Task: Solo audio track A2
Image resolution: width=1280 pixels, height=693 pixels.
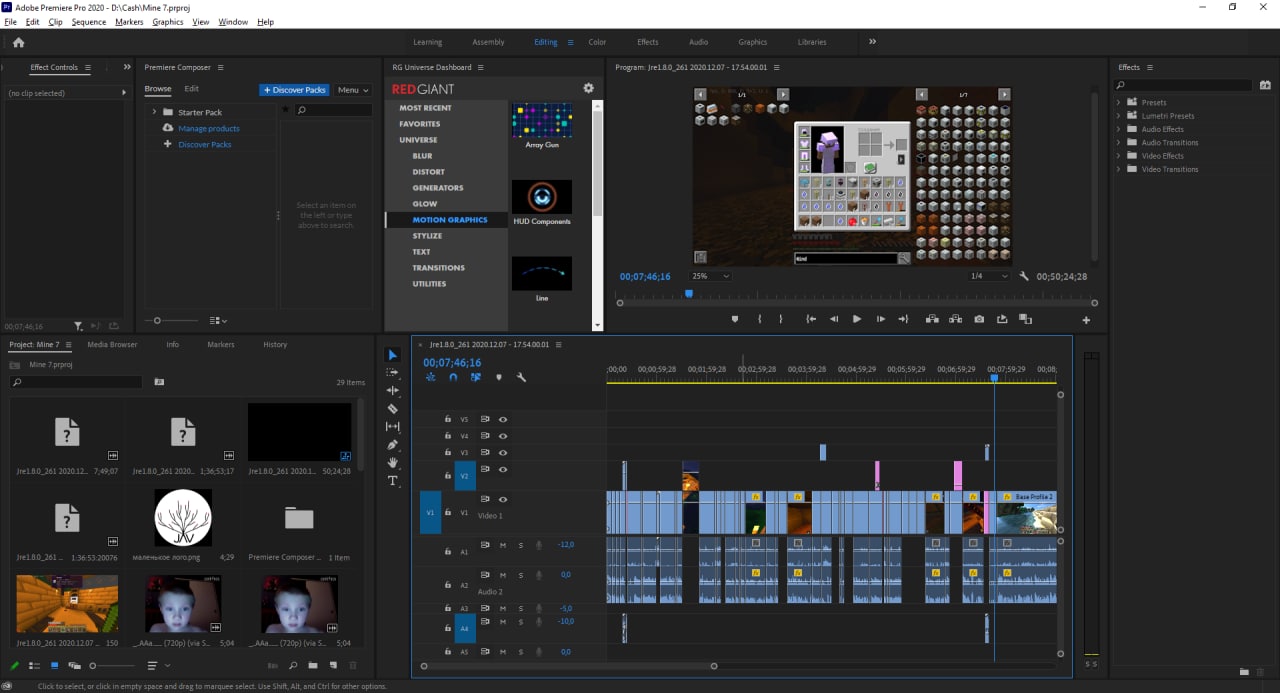Action: (x=520, y=575)
